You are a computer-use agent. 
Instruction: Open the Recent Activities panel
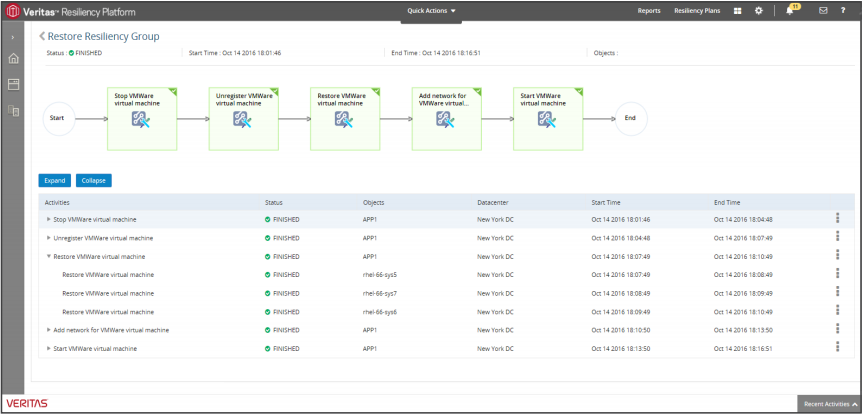click(830, 404)
